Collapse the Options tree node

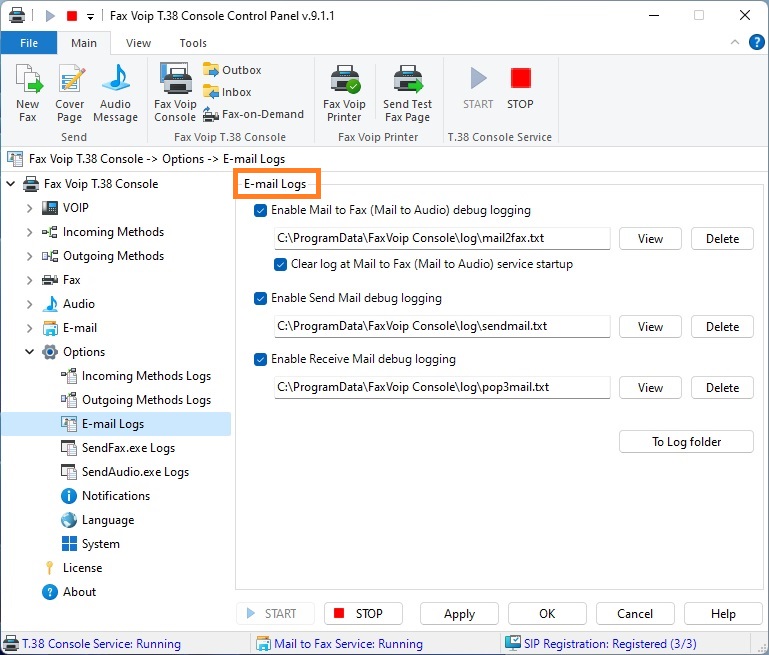point(29,352)
